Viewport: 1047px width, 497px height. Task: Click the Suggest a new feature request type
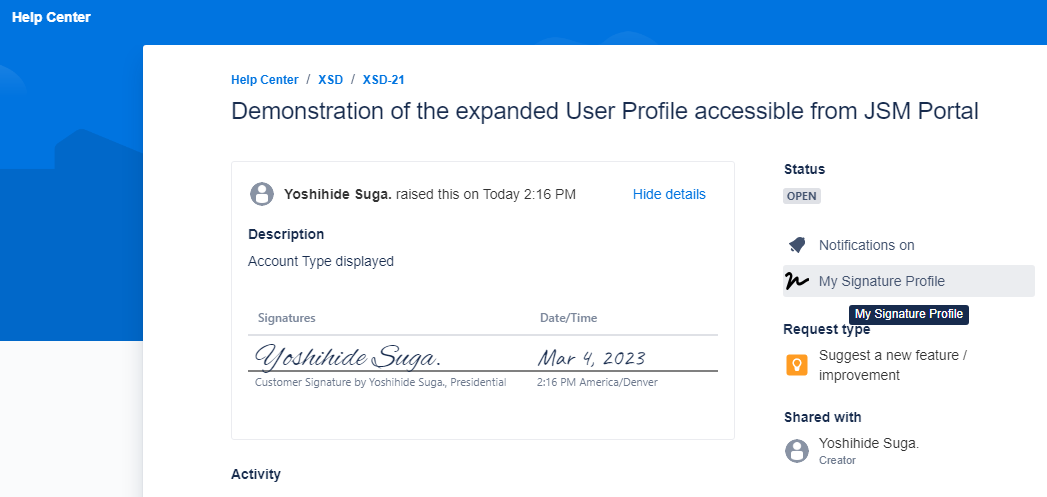(892, 365)
